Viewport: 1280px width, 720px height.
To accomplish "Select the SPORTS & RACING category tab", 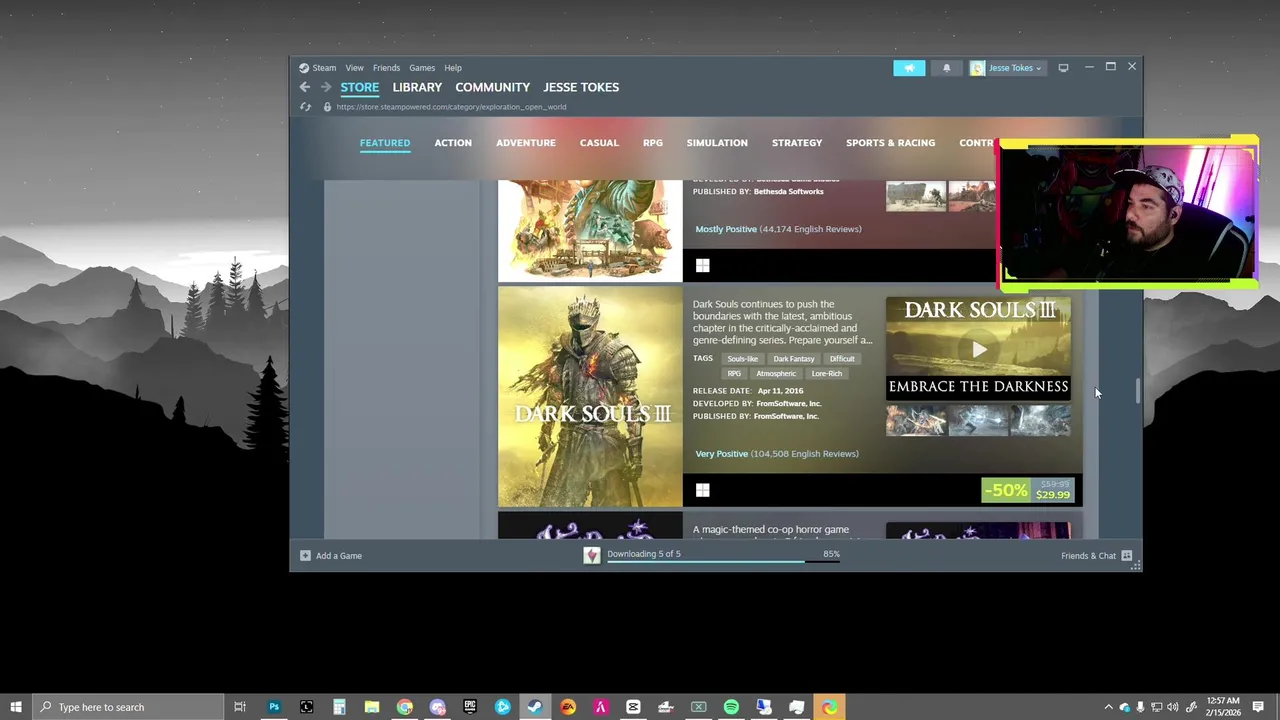I will [x=890, y=143].
